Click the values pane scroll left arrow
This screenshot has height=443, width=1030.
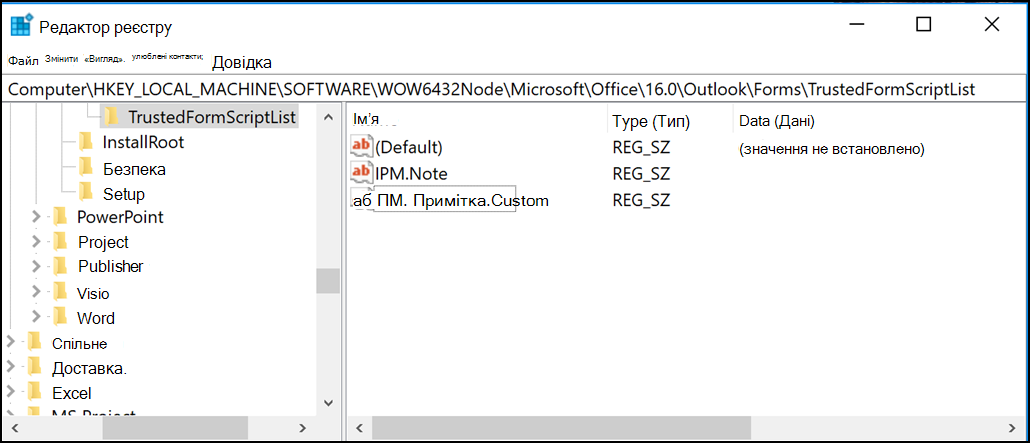[359, 428]
